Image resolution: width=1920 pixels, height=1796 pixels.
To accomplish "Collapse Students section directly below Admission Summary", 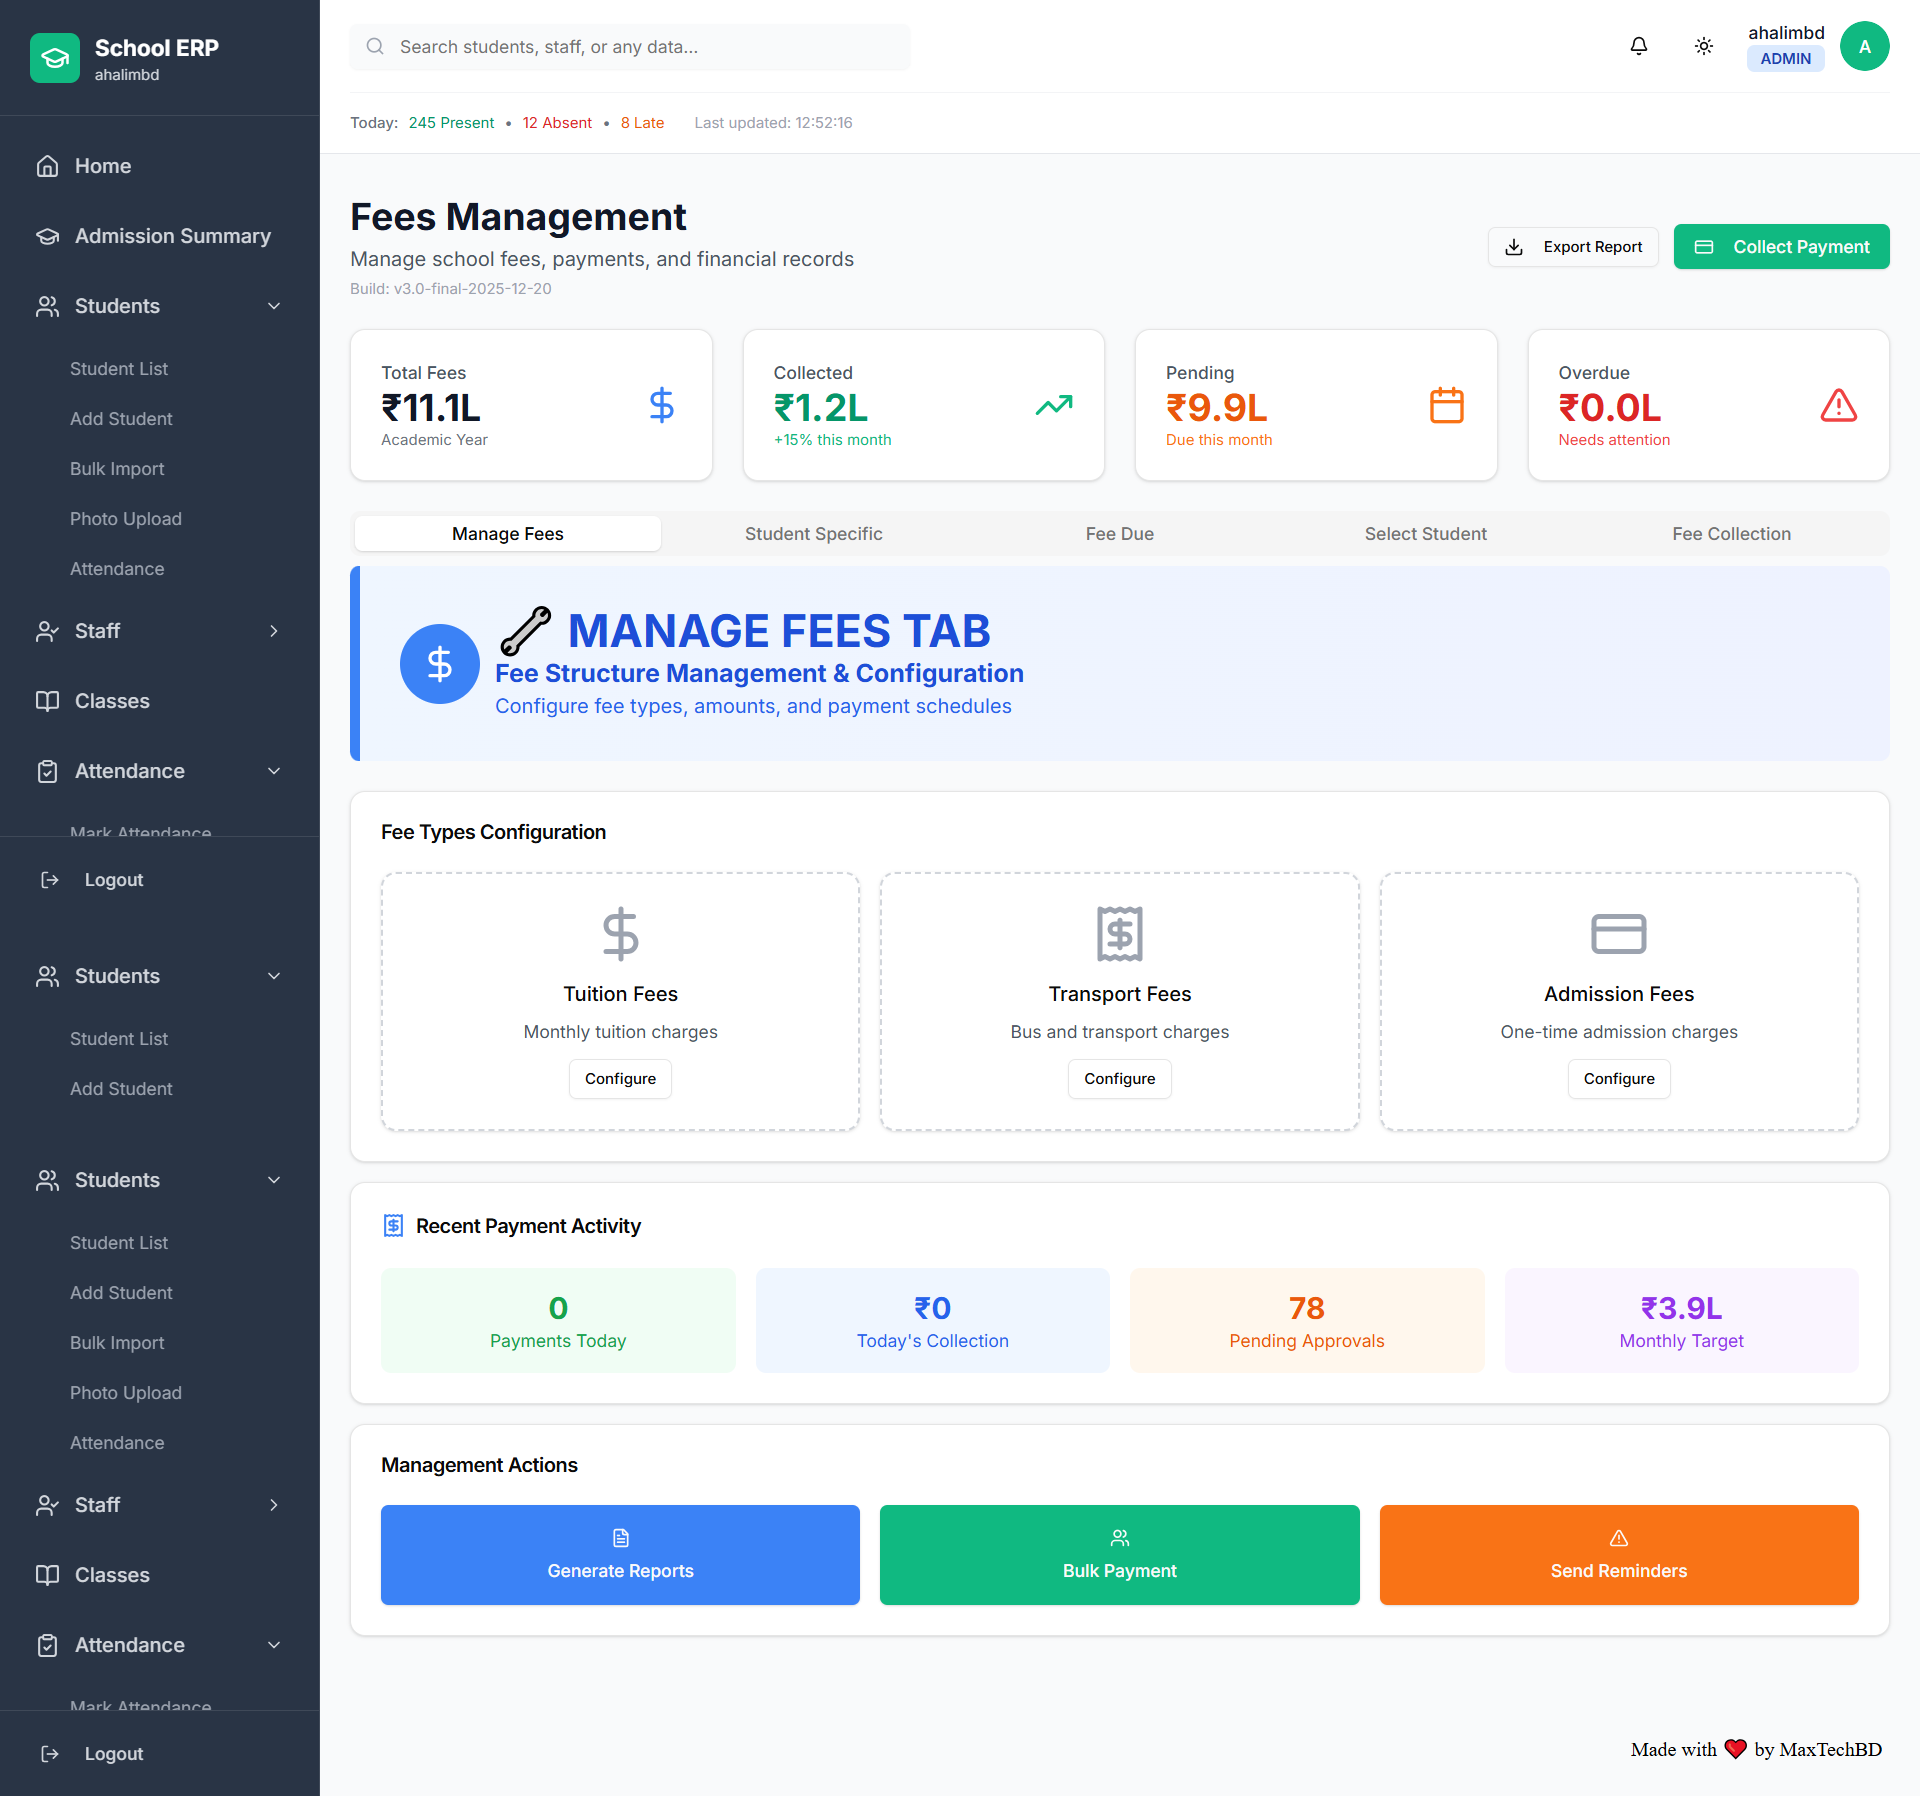I will (160, 306).
